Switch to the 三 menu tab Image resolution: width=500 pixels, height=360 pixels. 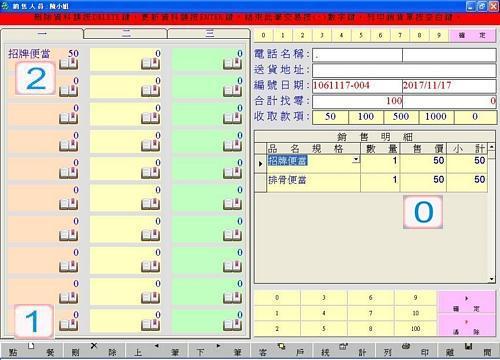(x=209, y=33)
